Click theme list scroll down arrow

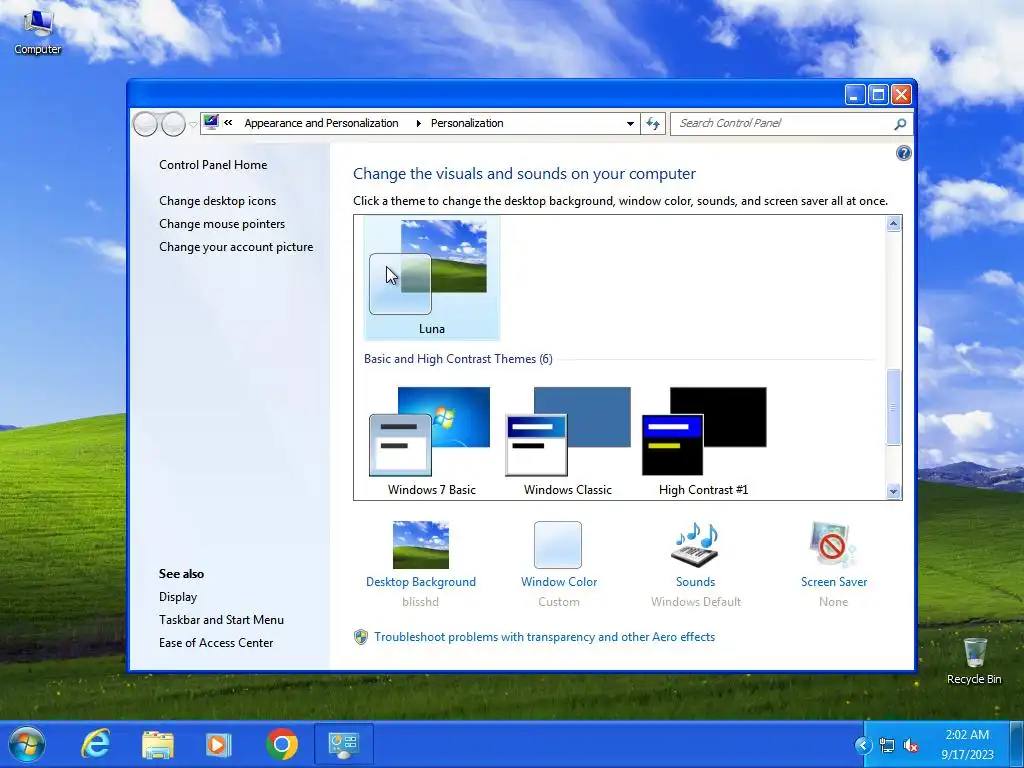coord(893,491)
